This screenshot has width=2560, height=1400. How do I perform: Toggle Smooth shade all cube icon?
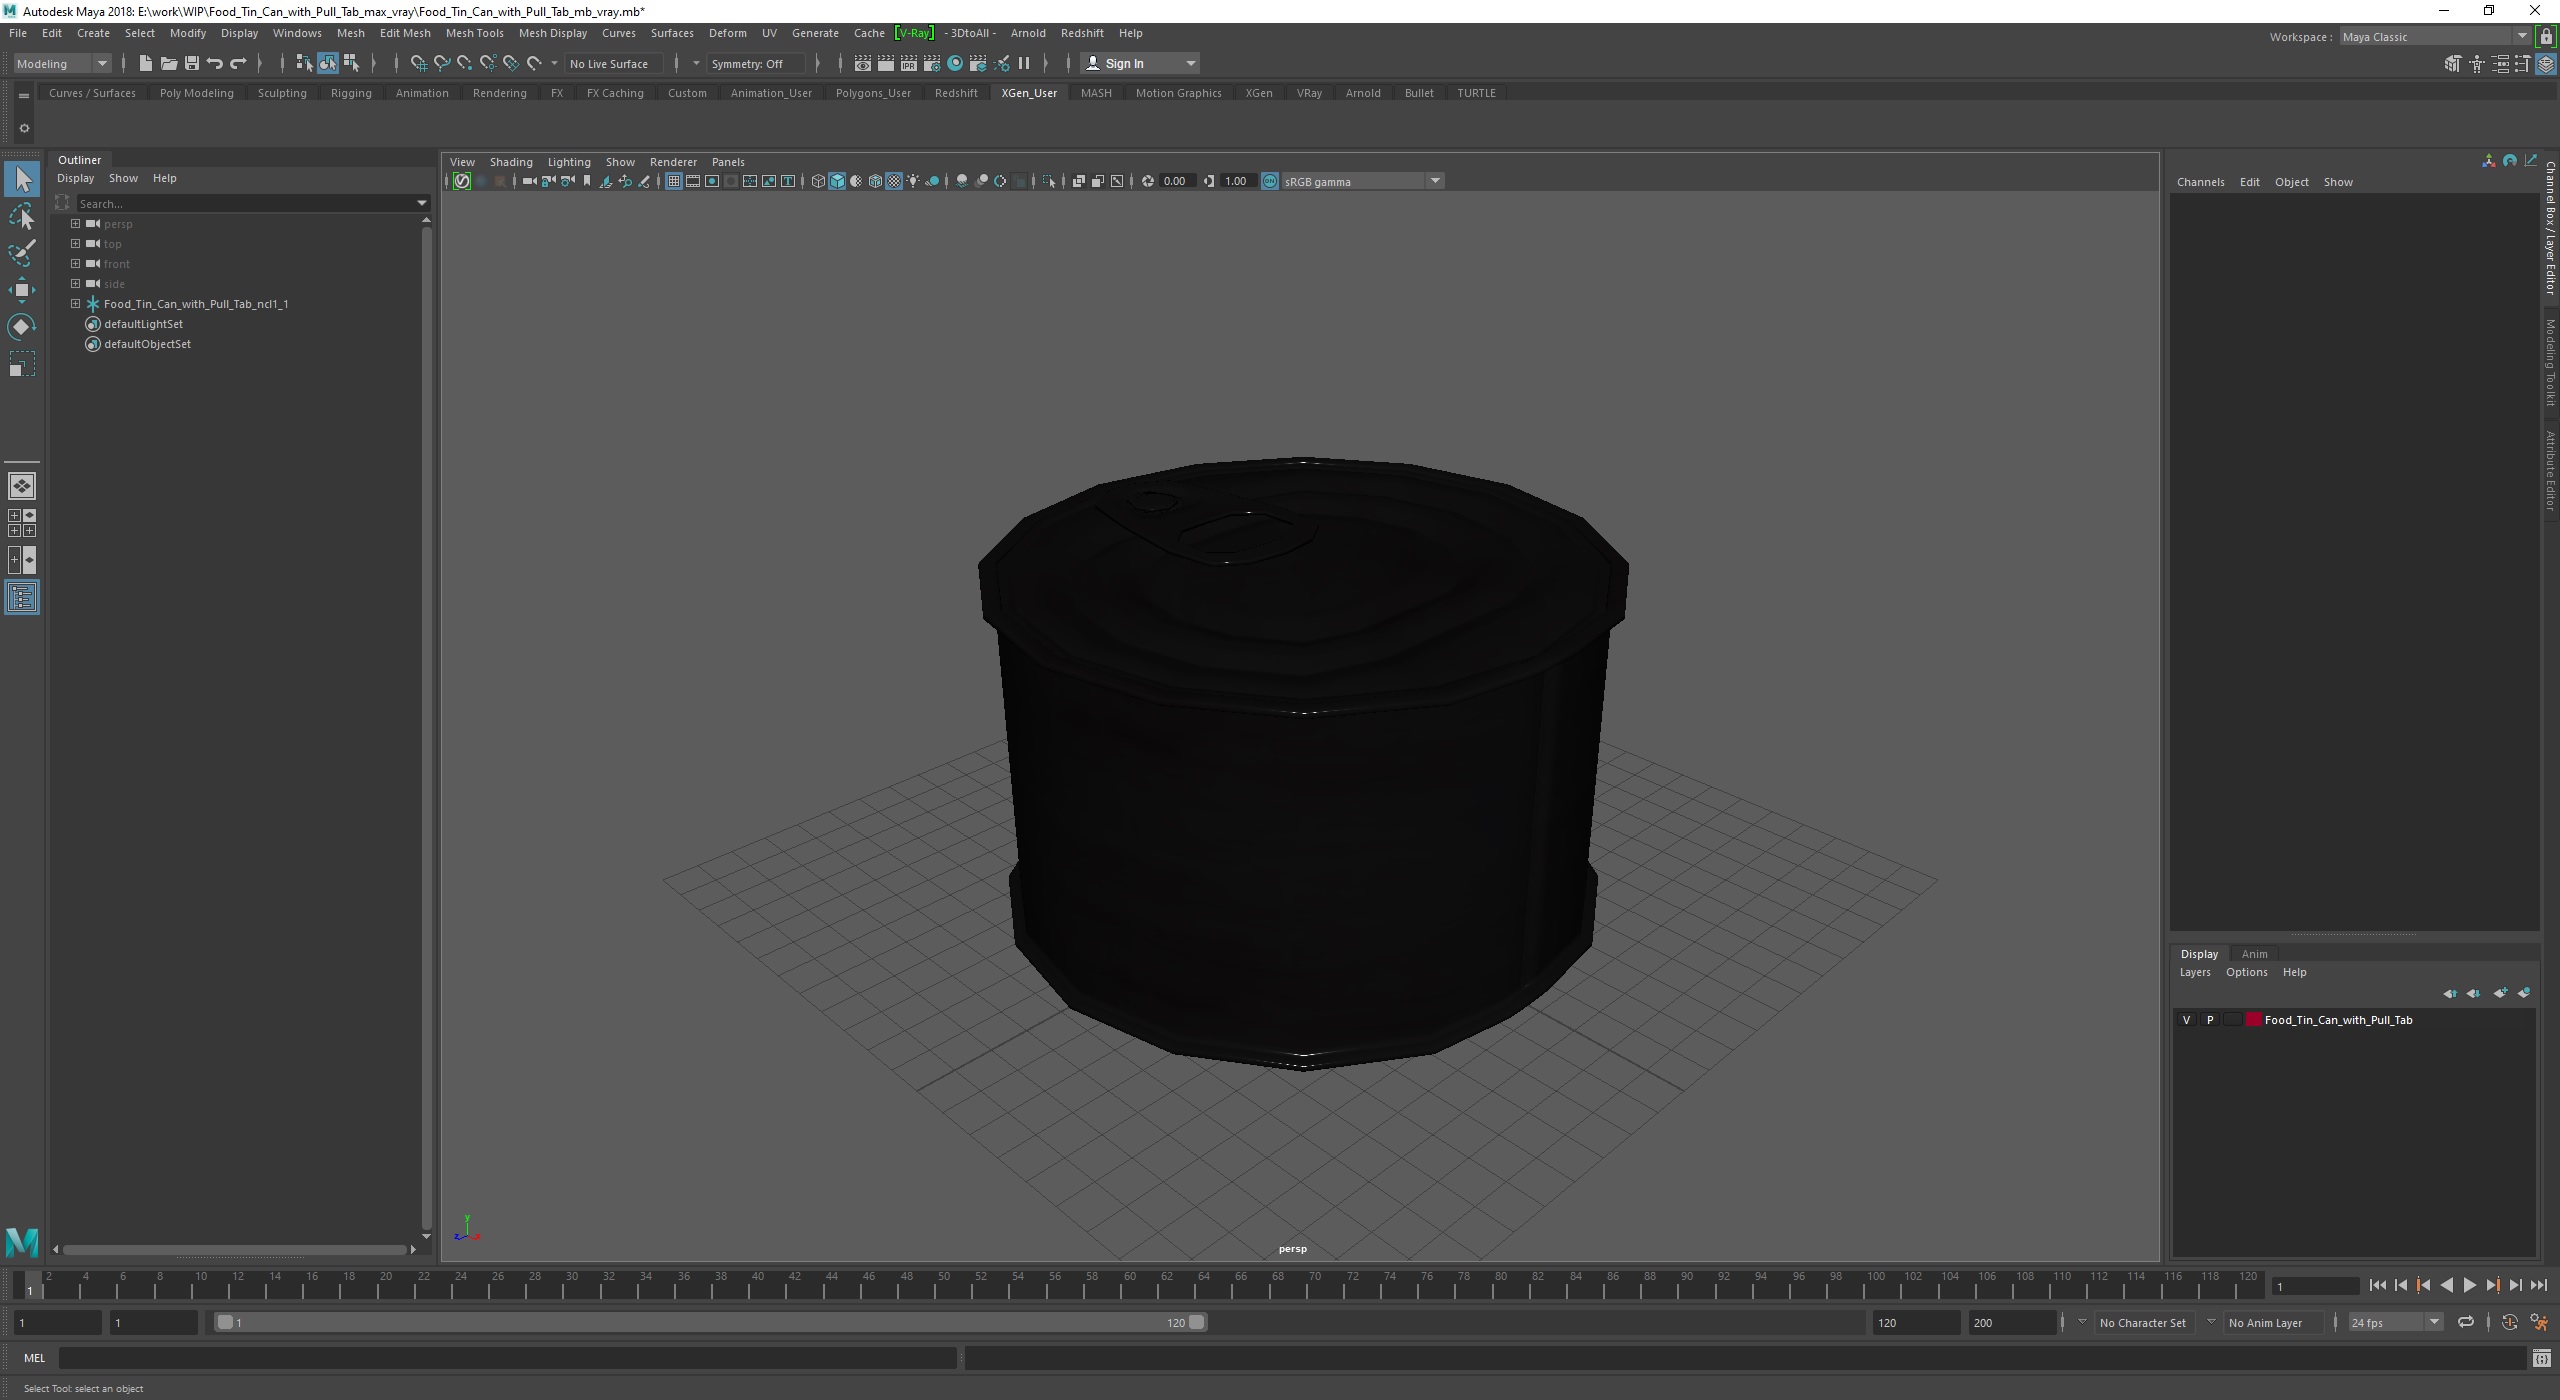click(x=837, y=181)
